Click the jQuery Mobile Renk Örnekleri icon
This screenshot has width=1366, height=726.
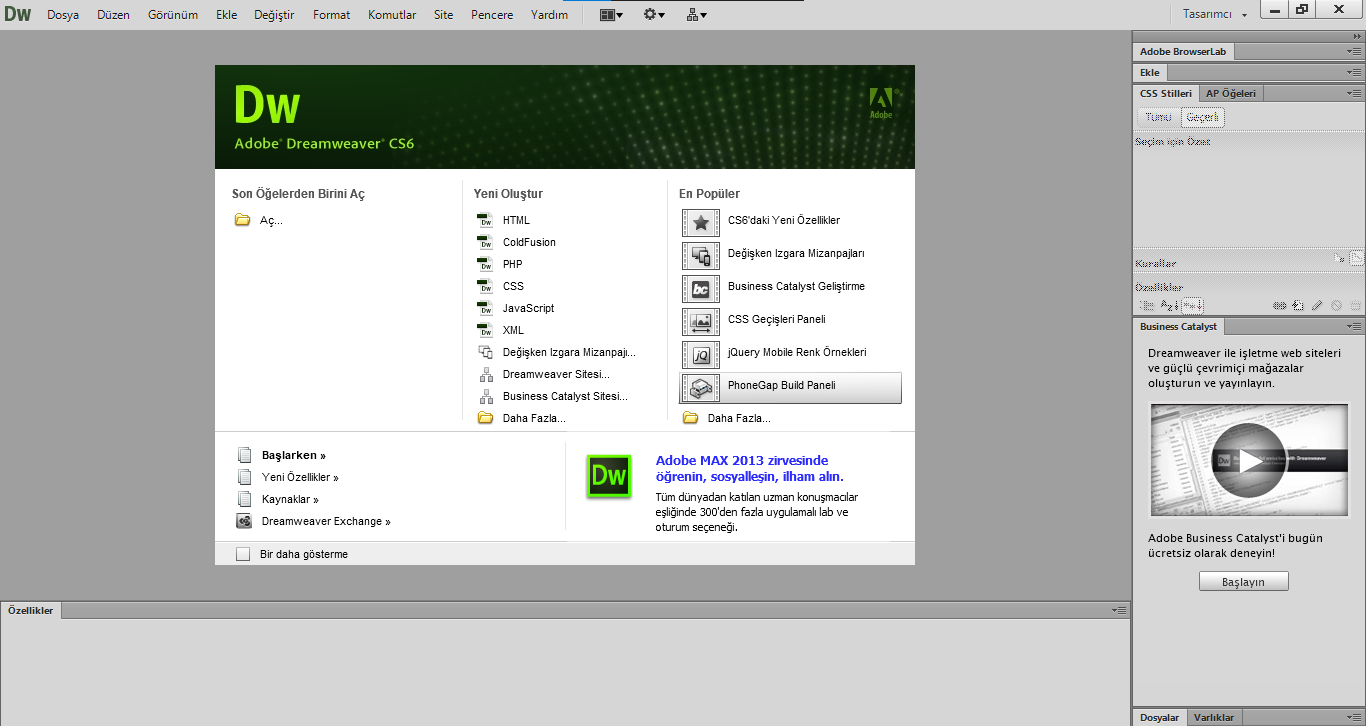point(701,354)
